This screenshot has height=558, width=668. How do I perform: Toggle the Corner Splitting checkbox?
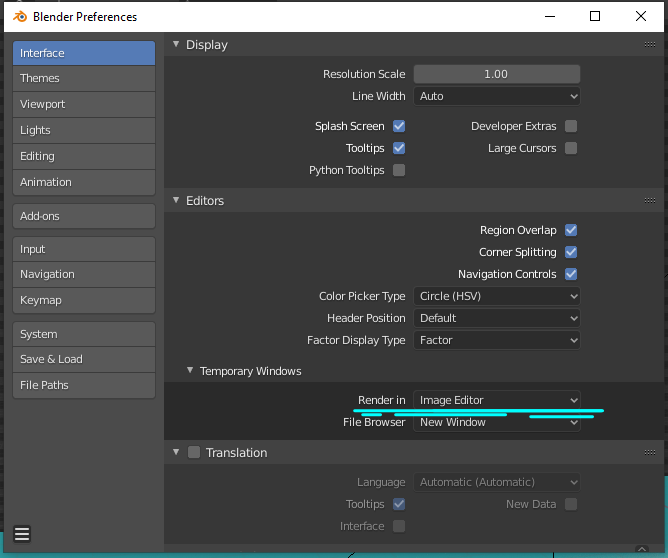(x=571, y=252)
